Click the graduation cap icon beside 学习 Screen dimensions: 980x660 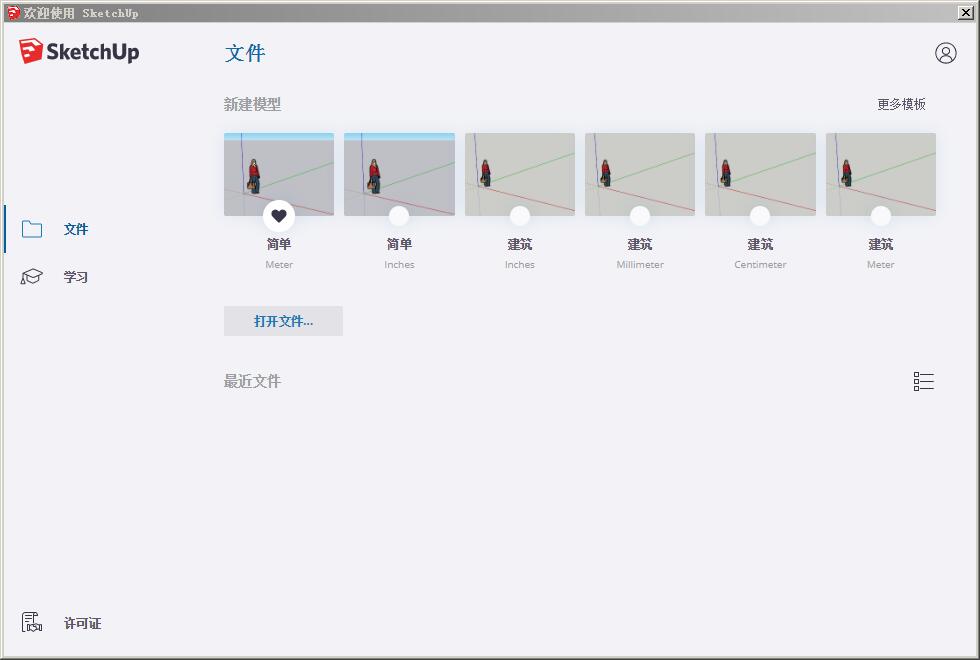point(31,276)
